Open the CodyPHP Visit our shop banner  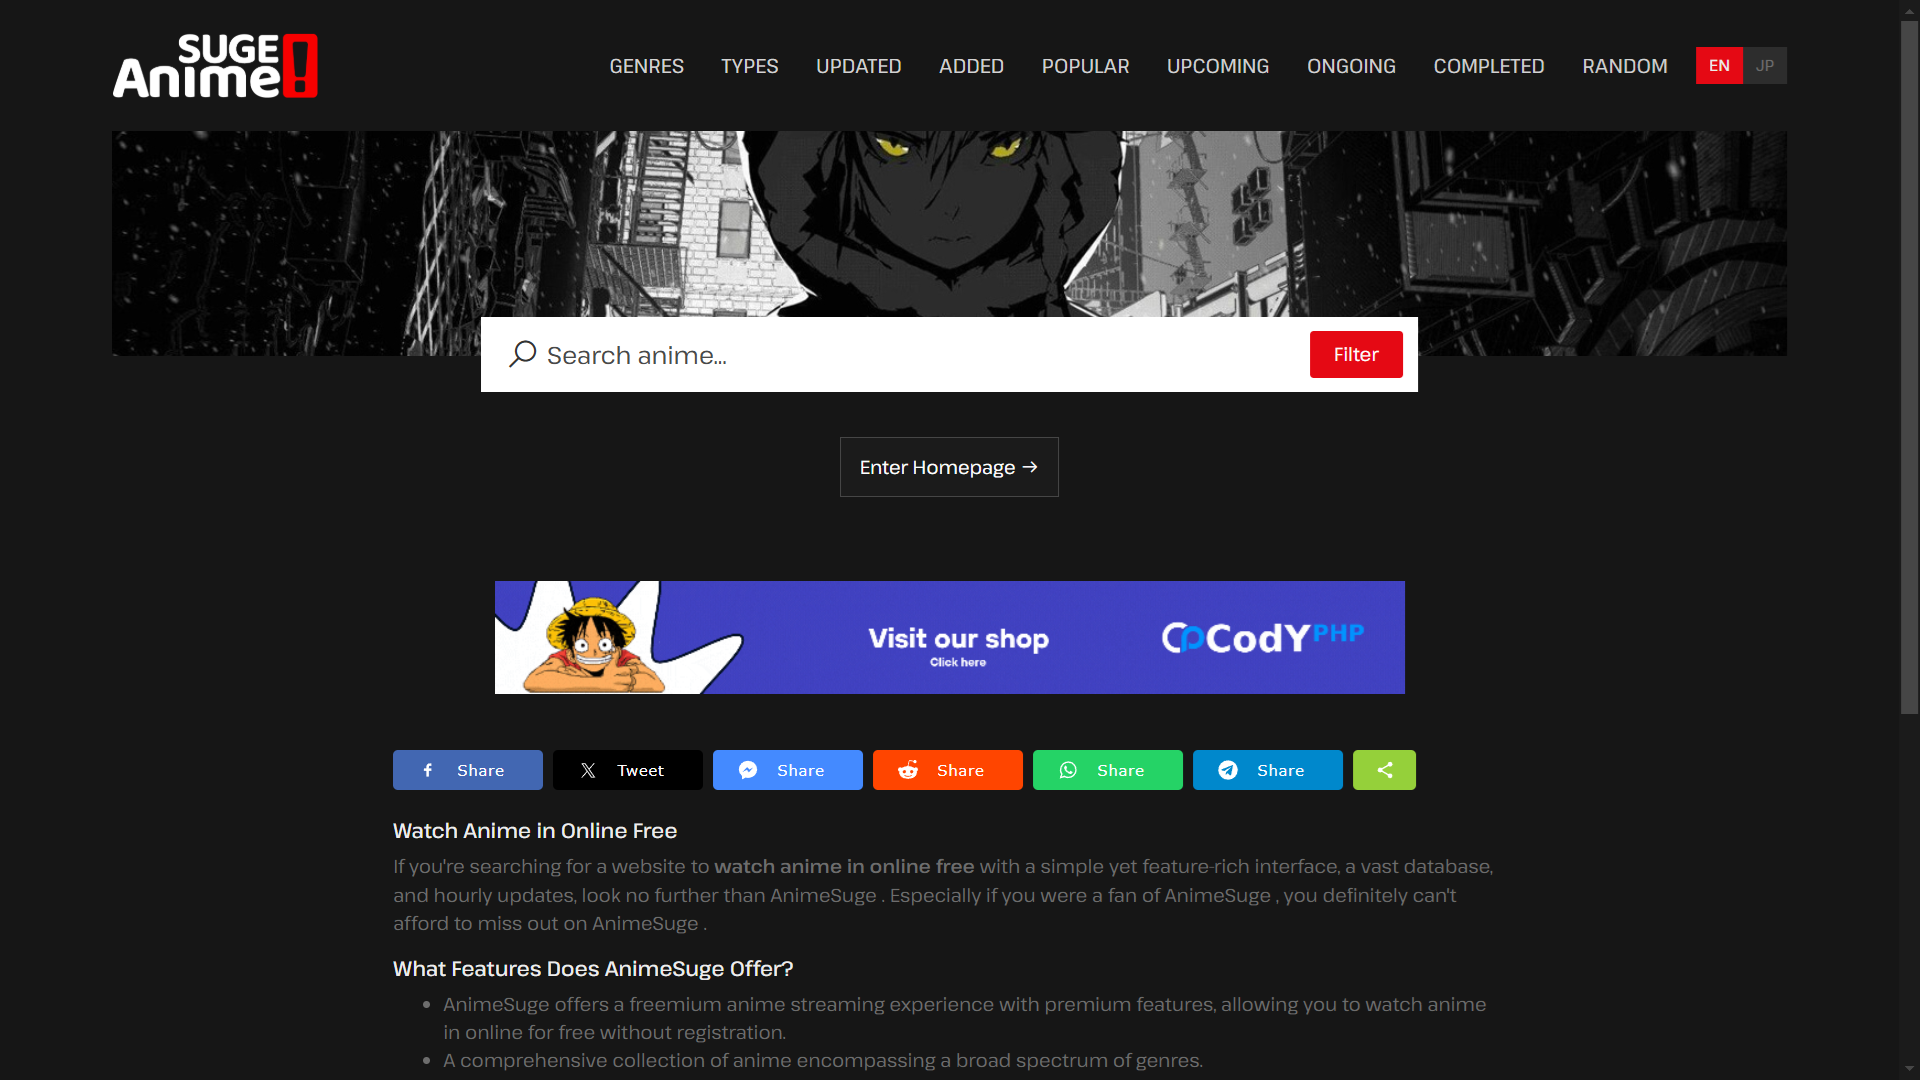tap(949, 637)
